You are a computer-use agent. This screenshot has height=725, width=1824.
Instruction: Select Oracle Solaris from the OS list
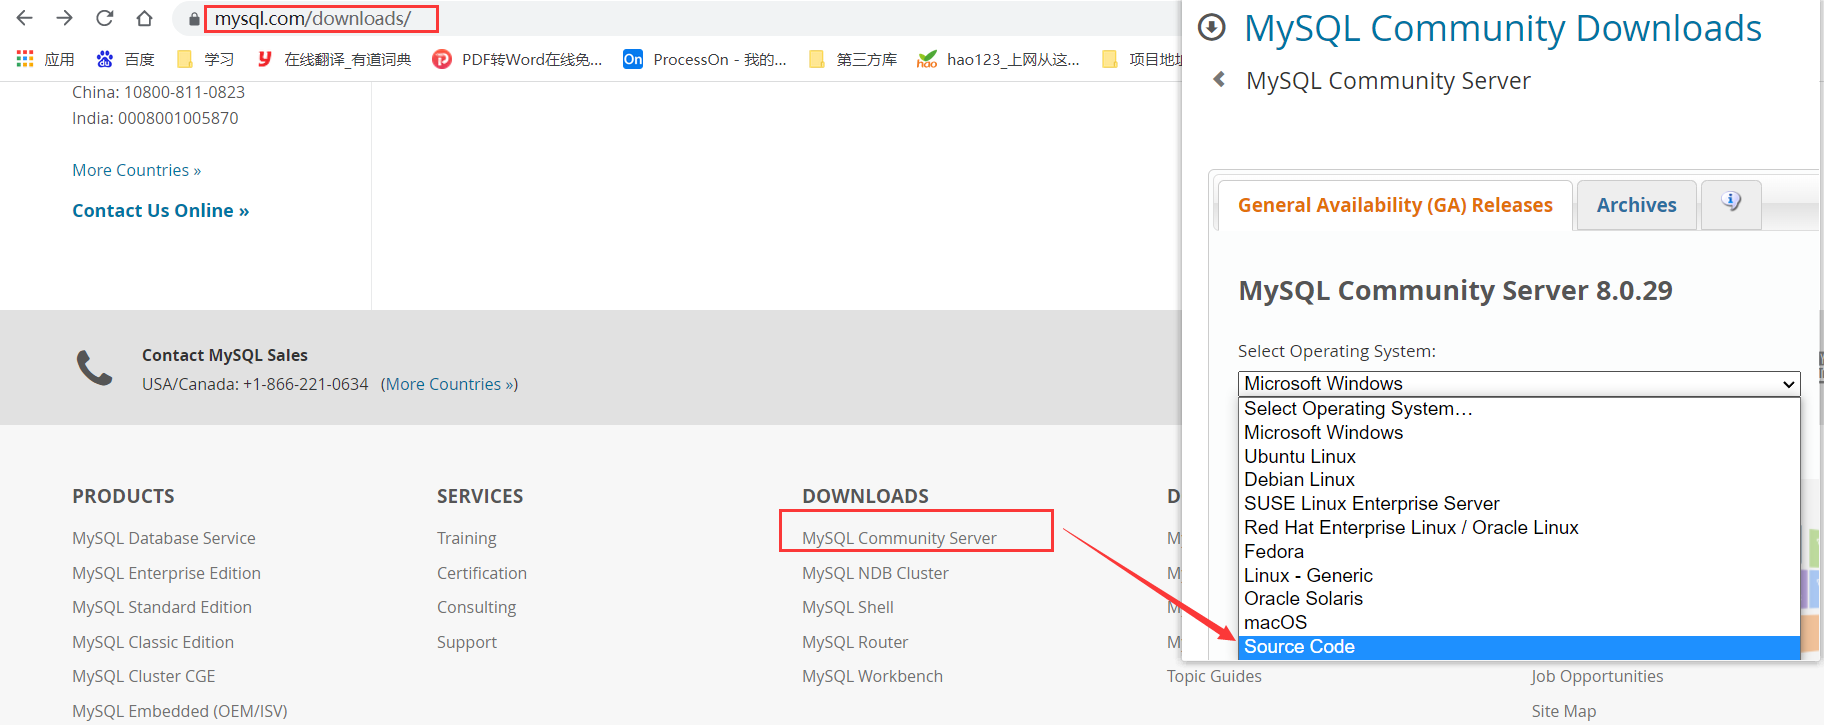[1519, 599]
